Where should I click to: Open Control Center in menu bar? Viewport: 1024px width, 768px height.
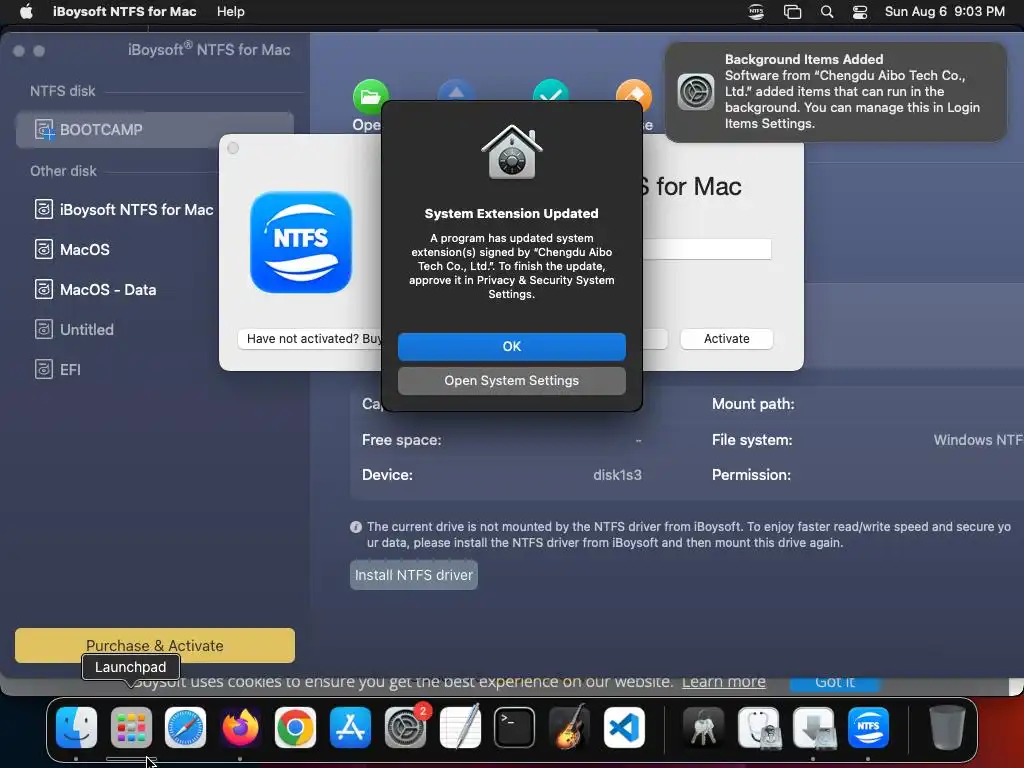tap(860, 12)
